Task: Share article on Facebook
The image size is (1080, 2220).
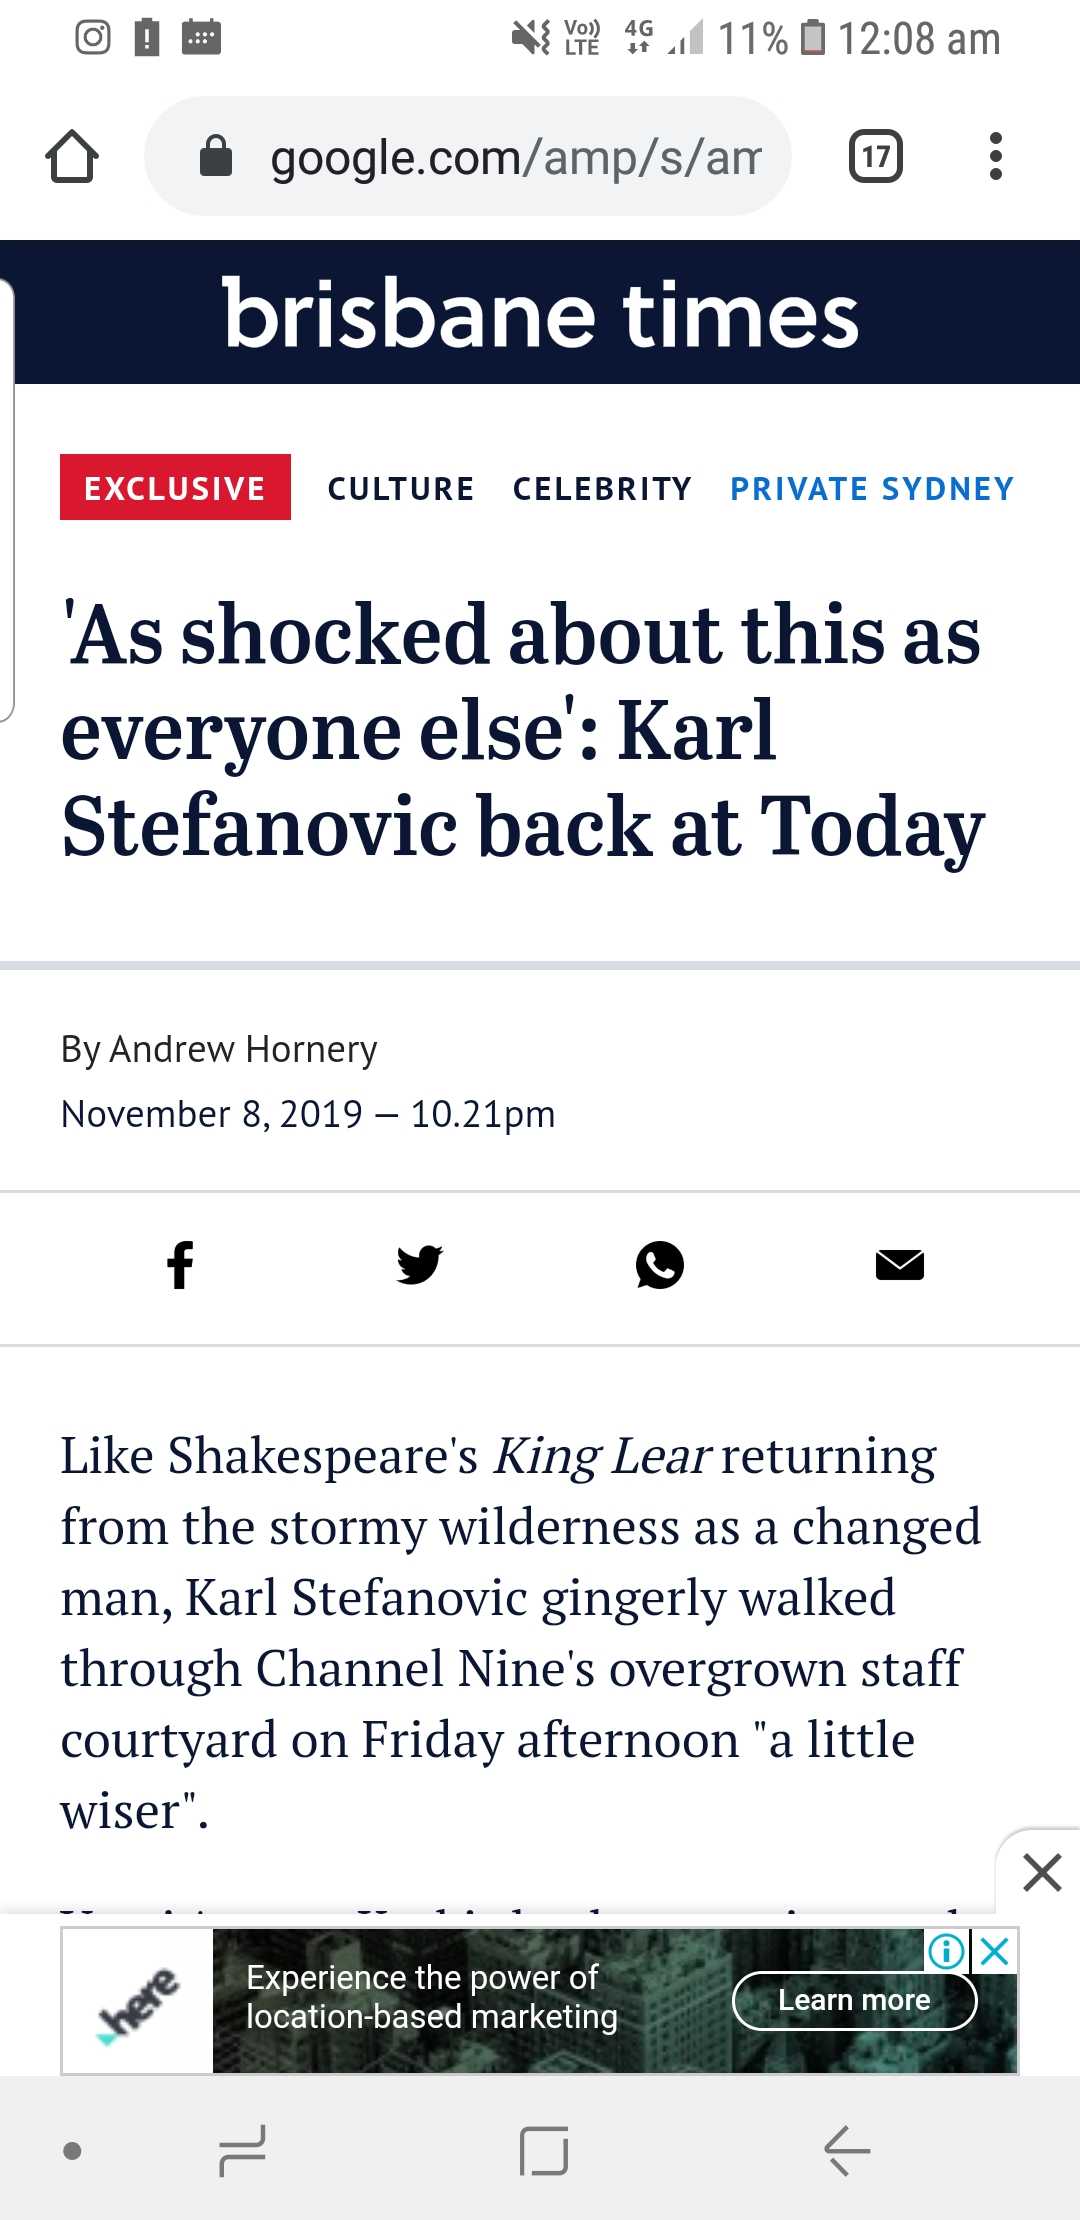Action: 180,1265
